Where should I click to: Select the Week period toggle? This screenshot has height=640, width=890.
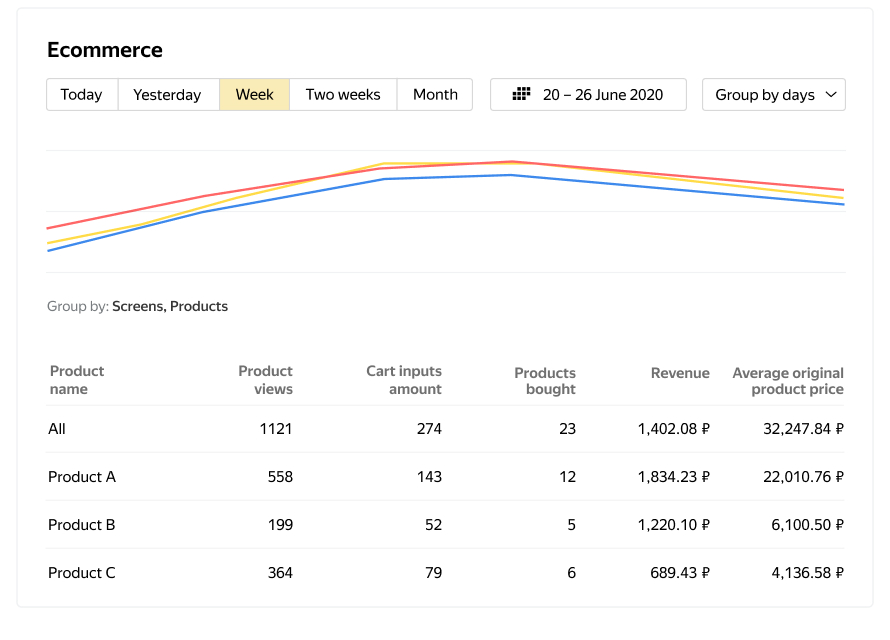(254, 95)
